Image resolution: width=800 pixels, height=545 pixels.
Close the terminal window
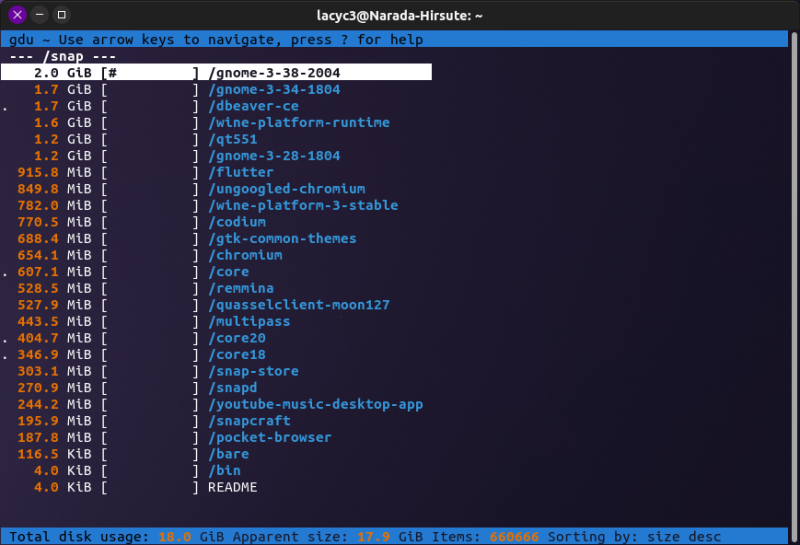(x=17, y=15)
